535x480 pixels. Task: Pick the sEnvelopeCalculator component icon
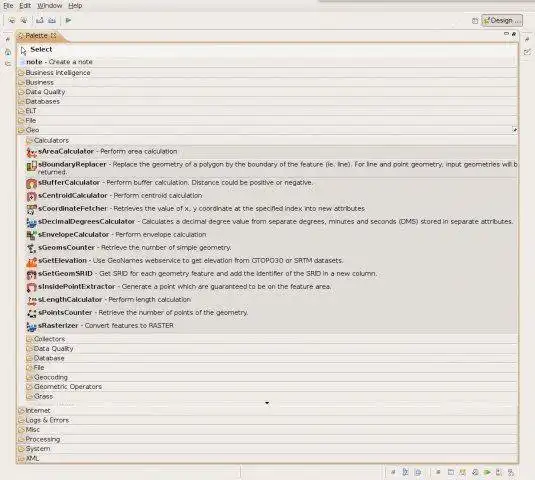31,235
